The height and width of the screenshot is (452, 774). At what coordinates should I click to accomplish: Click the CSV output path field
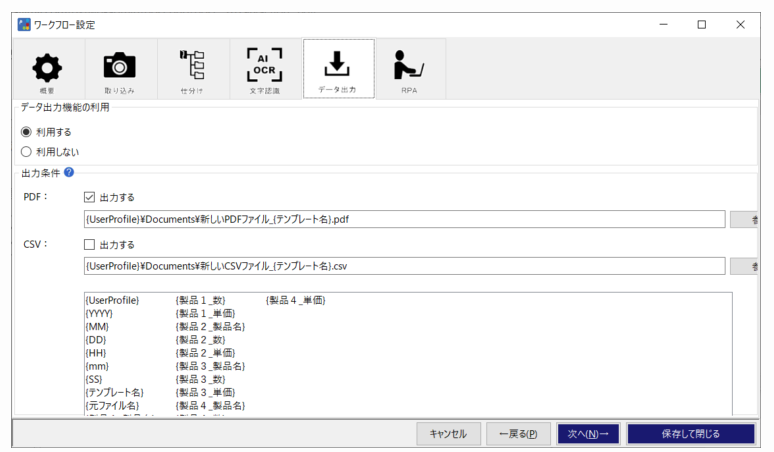(x=404, y=266)
